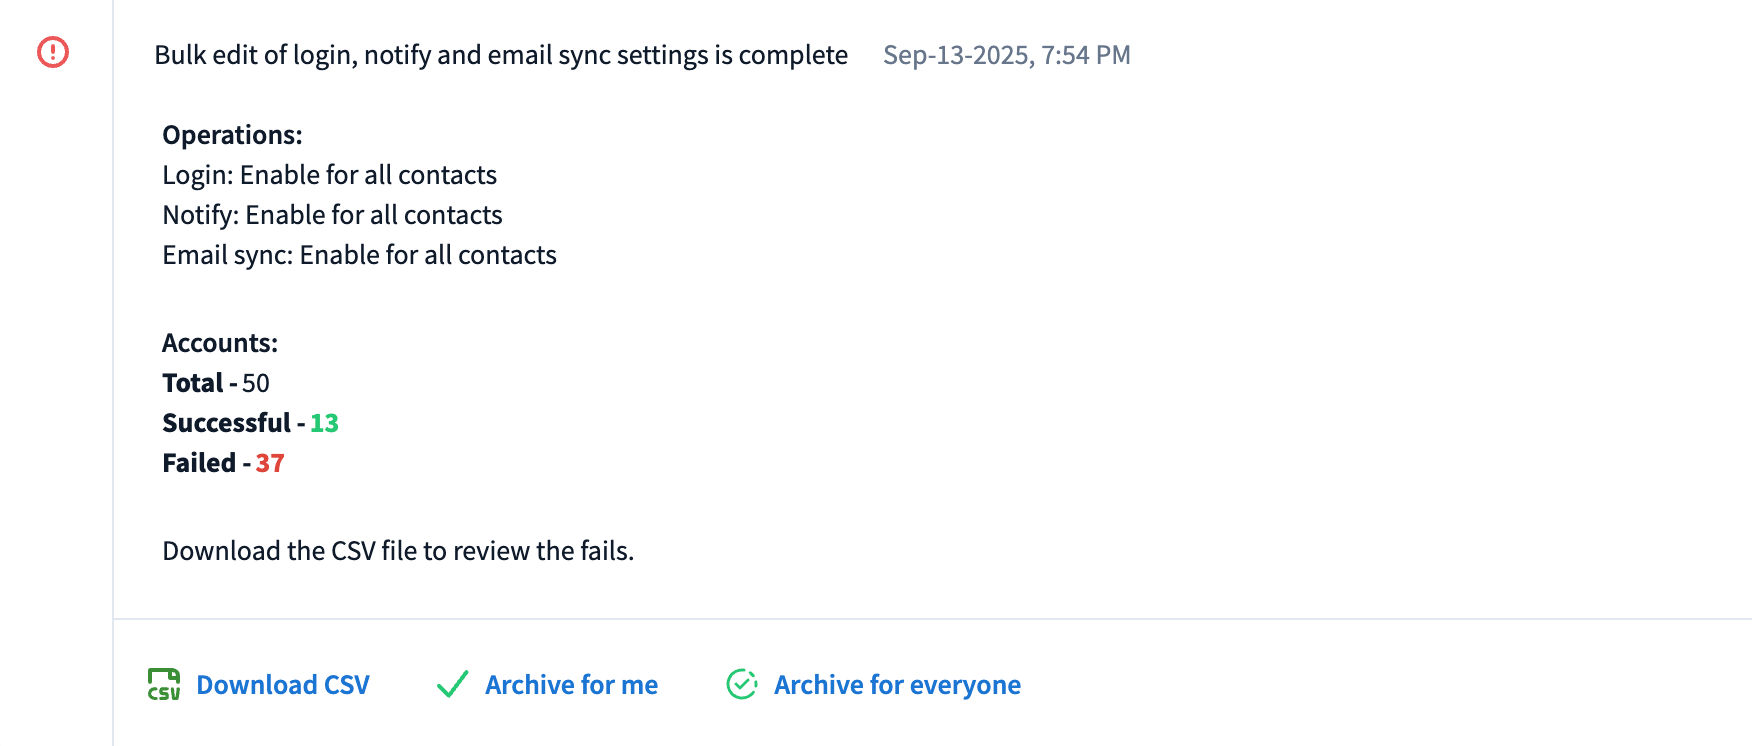Click the Successful label
The height and width of the screenshot is (746, 1752).
[226, 423]
